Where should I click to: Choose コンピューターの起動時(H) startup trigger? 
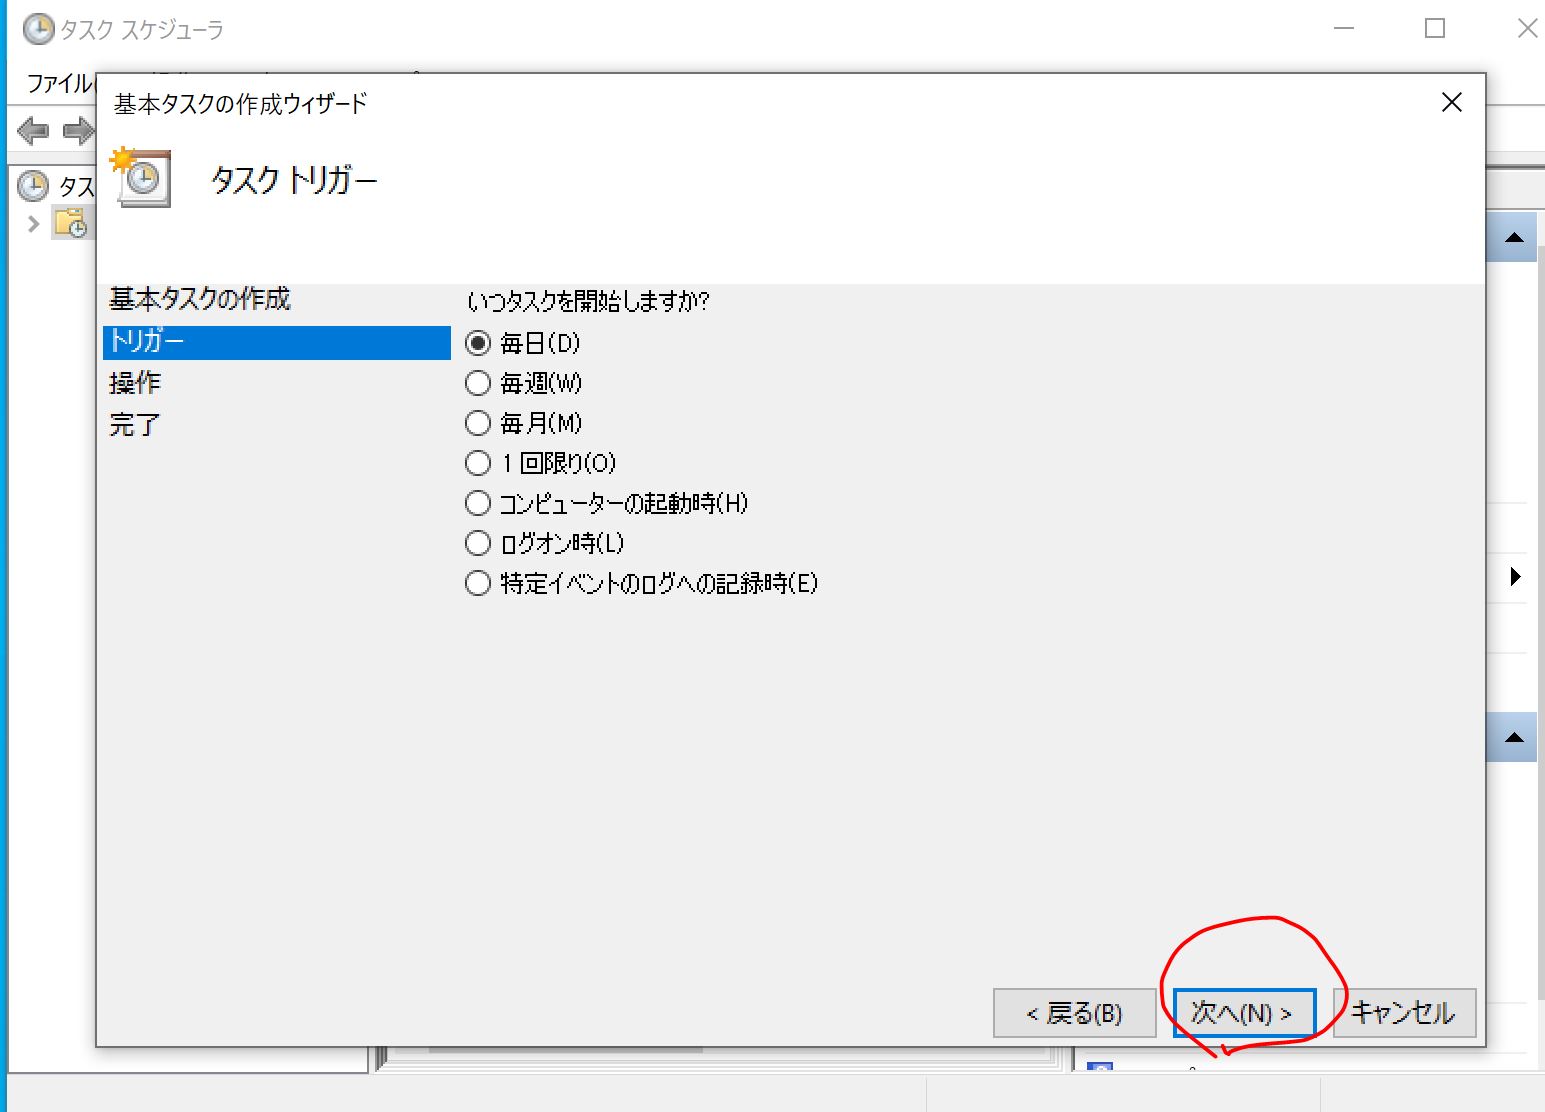(x=478, y=503)
